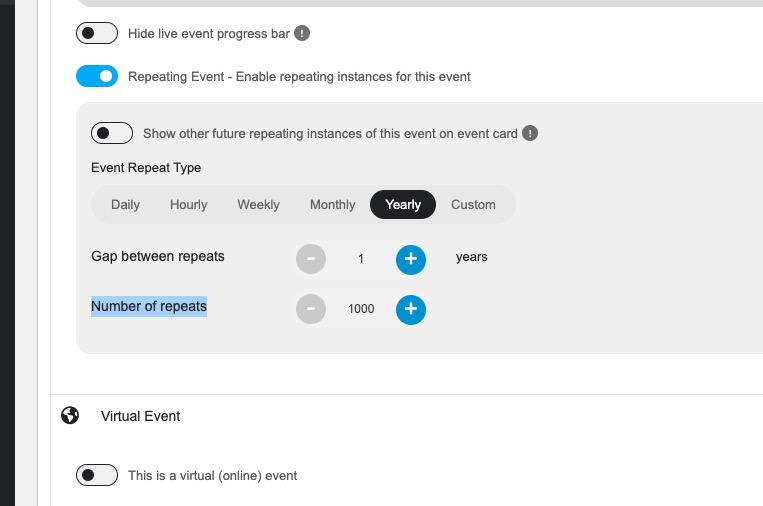Screen dimensions: 763x506
Task: Click the number of repeats value 1000
Action: (x=361, y=309)
